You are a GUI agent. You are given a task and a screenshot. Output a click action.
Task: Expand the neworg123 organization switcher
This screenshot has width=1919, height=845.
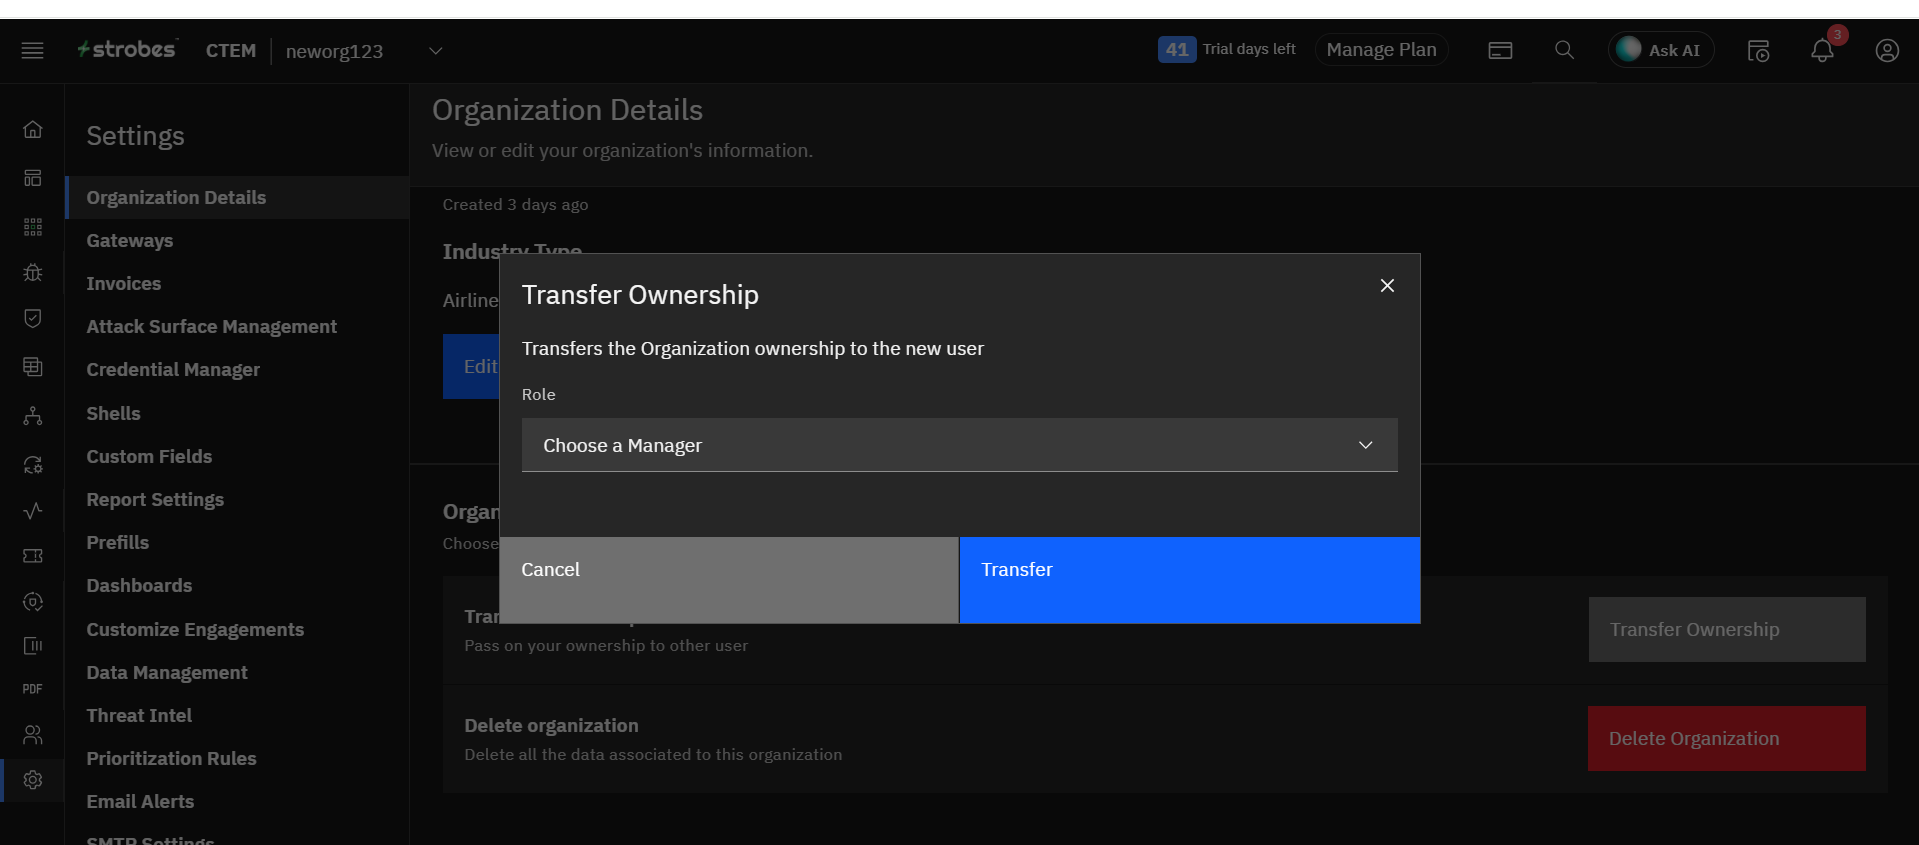[435, 51]
